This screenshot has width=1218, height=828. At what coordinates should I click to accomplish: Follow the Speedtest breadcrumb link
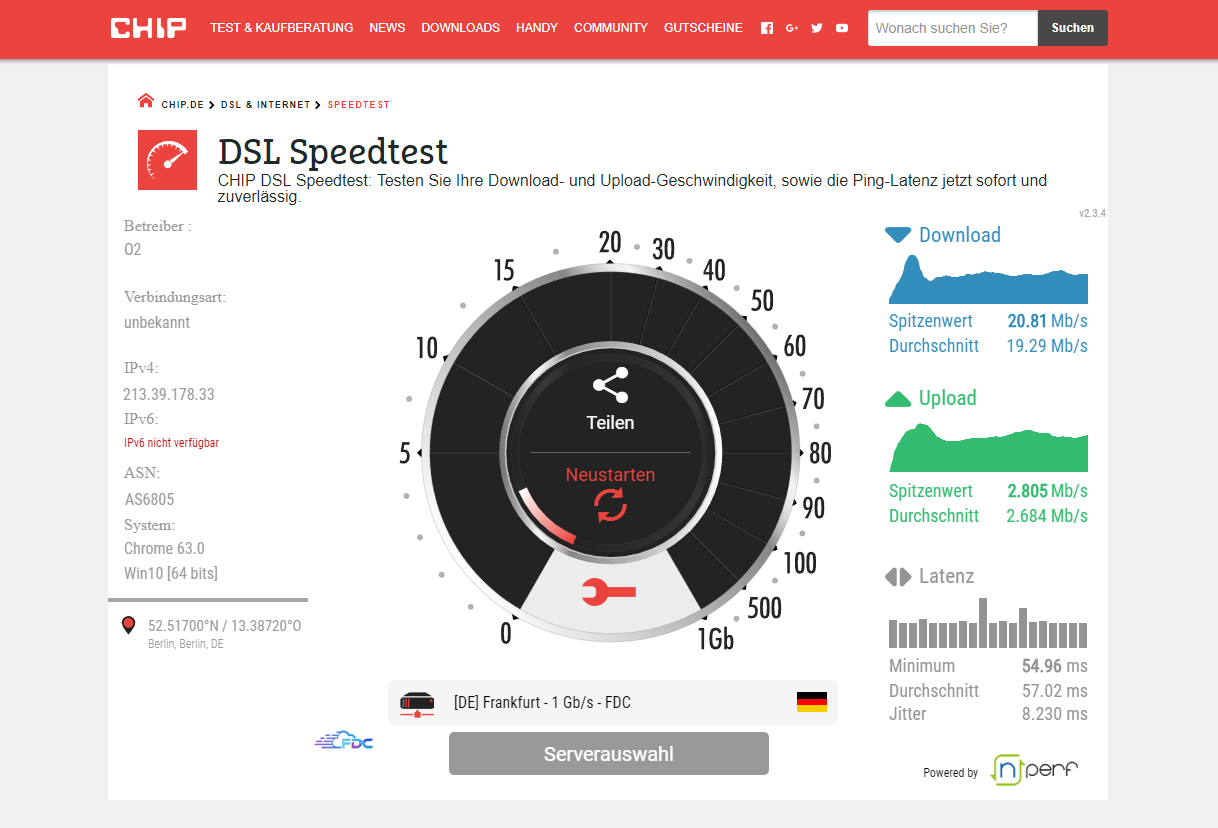tap(359, 104)
